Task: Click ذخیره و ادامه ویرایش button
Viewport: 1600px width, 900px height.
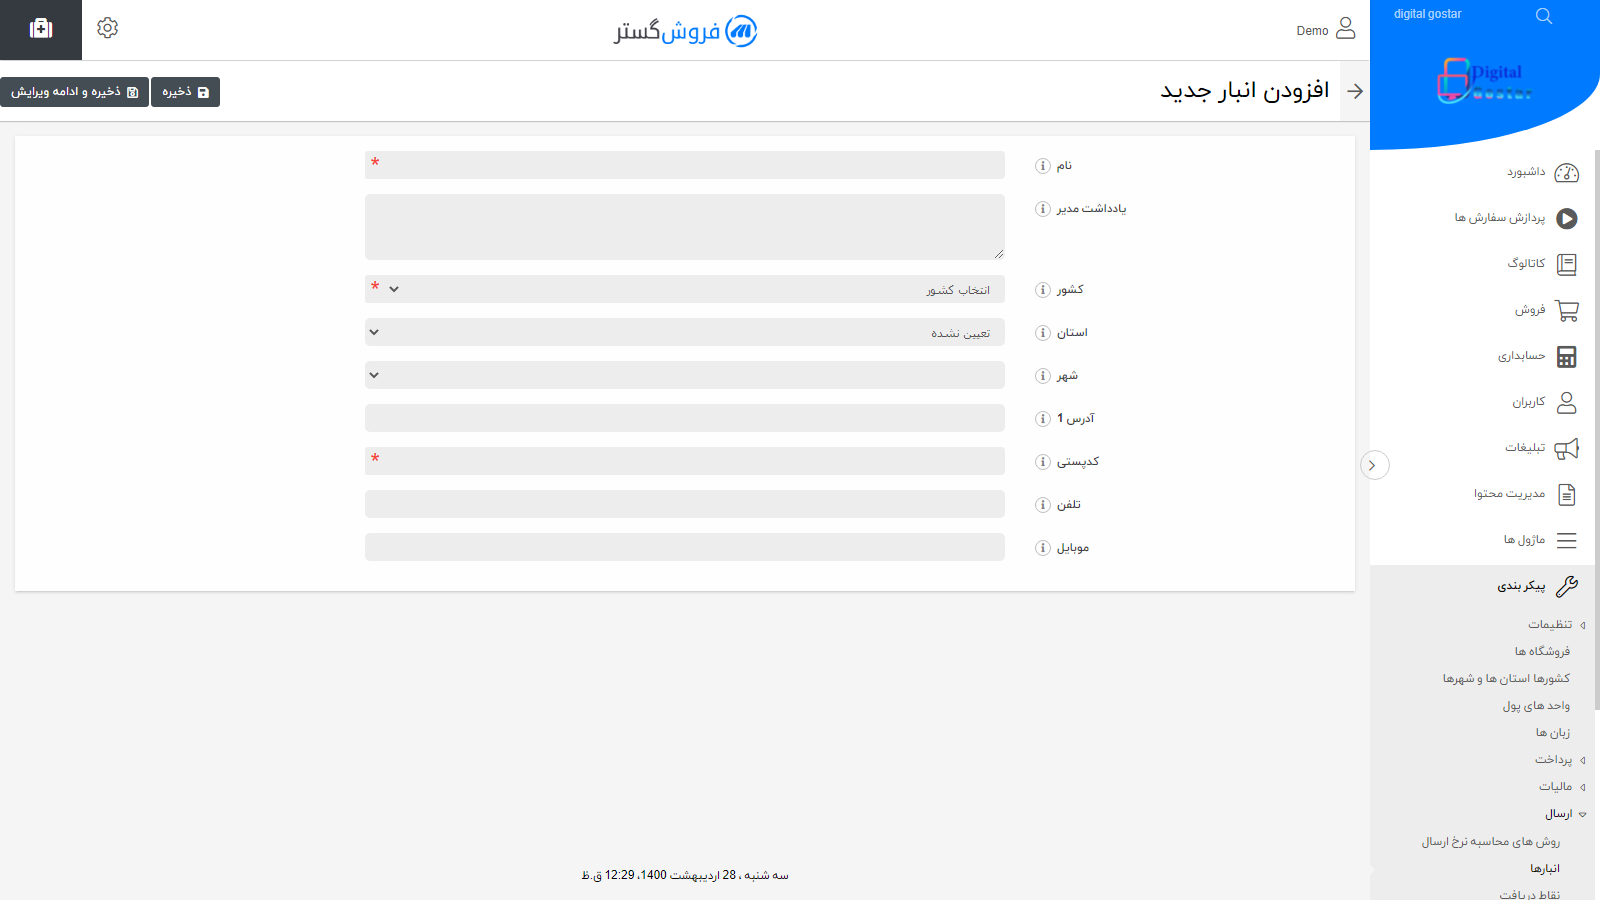Action: tap(74, 92)
